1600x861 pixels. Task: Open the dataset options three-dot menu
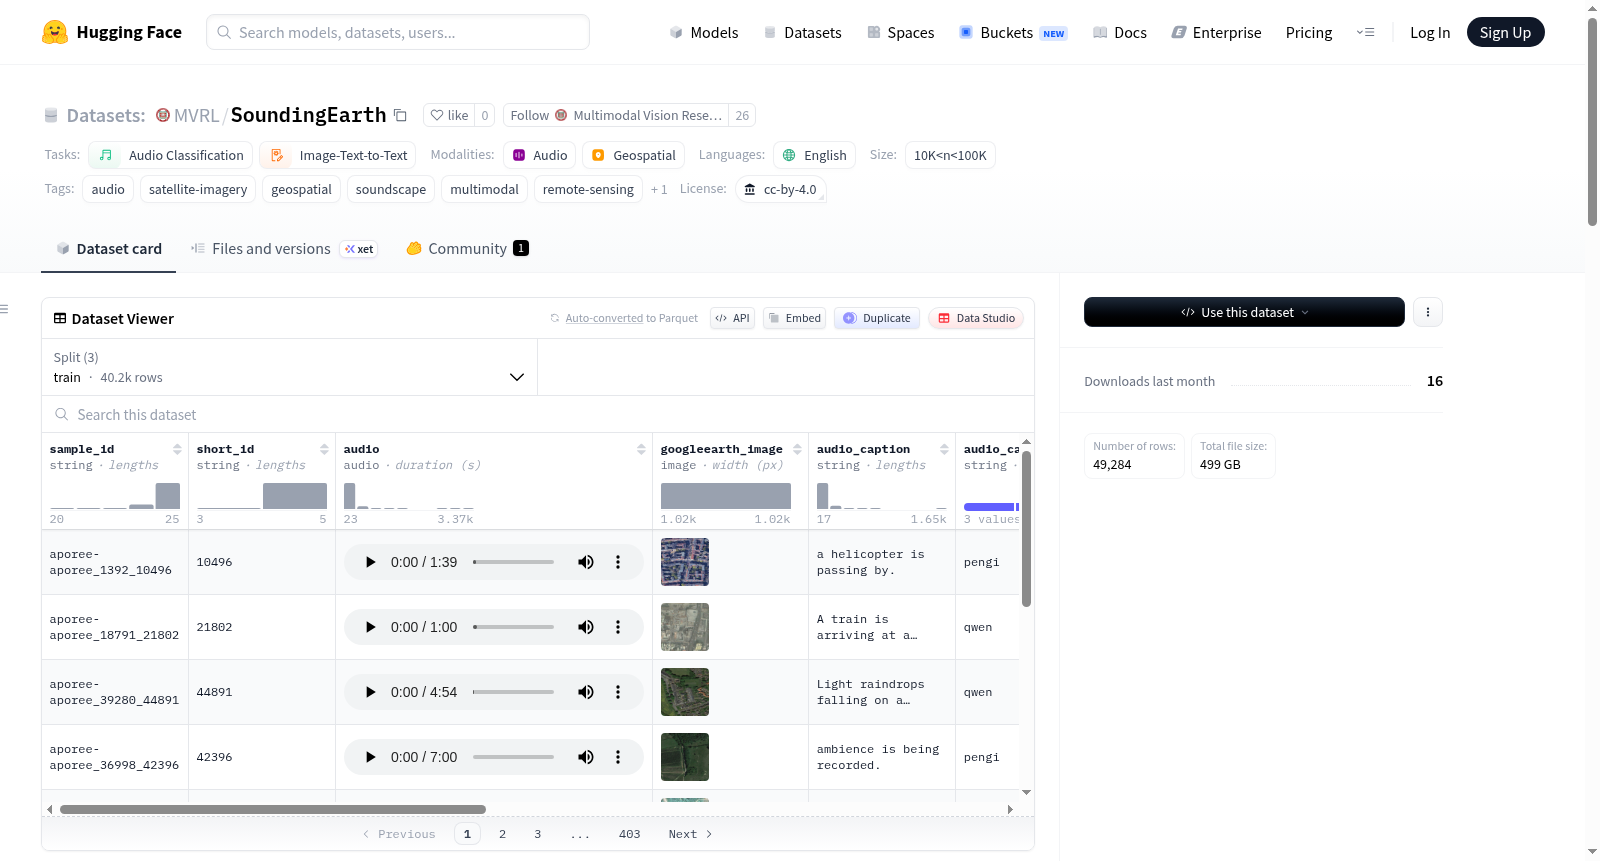point(1428,312)
